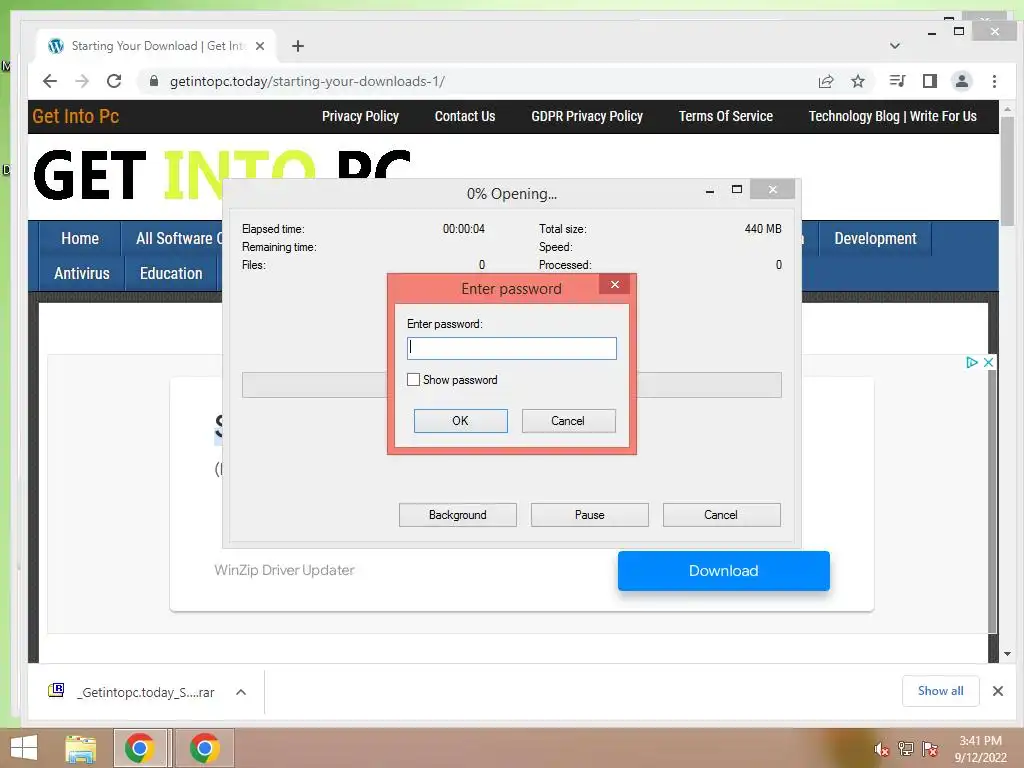The height and width of the screenshot is (768, 1024).
Task: Click the password input field
Action: (x=511, y=348)
